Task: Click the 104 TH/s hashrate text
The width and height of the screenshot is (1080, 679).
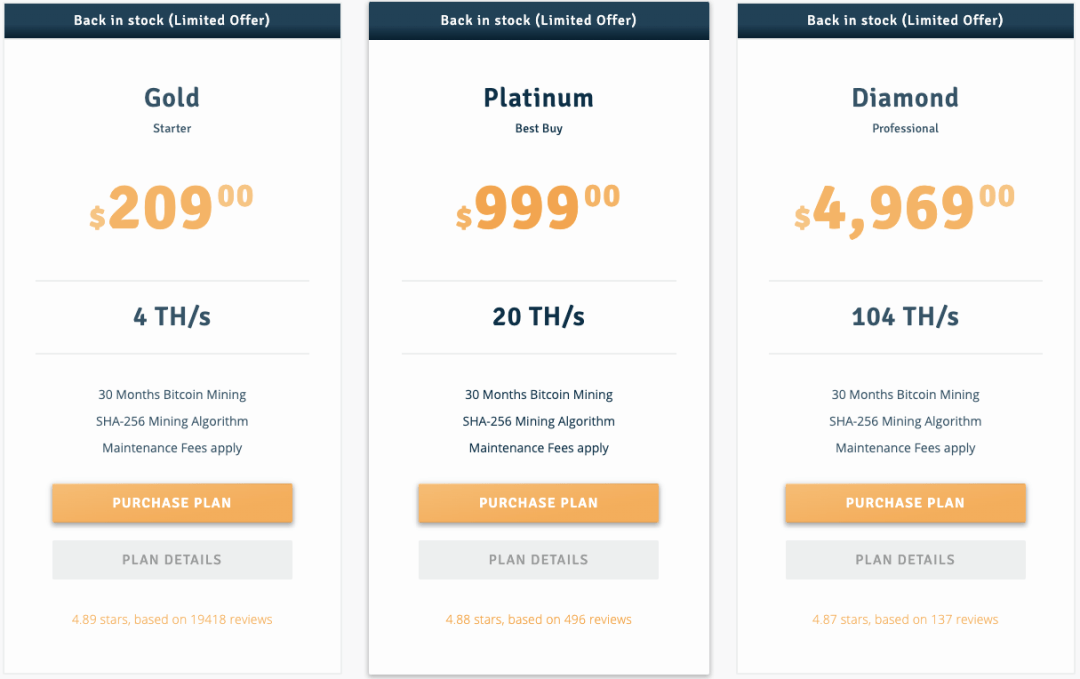Action: (905, 317)
